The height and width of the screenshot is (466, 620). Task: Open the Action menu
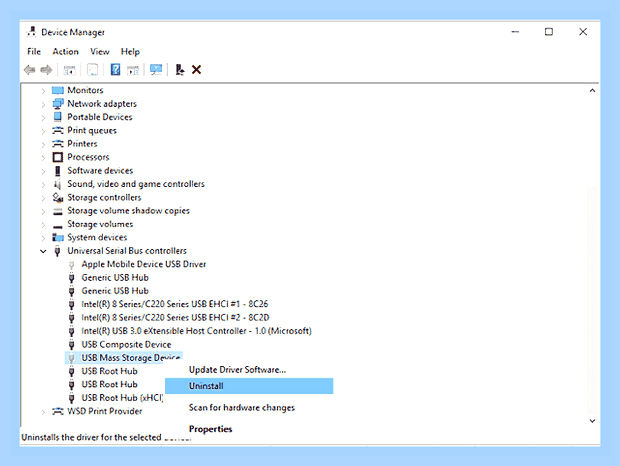[65, 51]
